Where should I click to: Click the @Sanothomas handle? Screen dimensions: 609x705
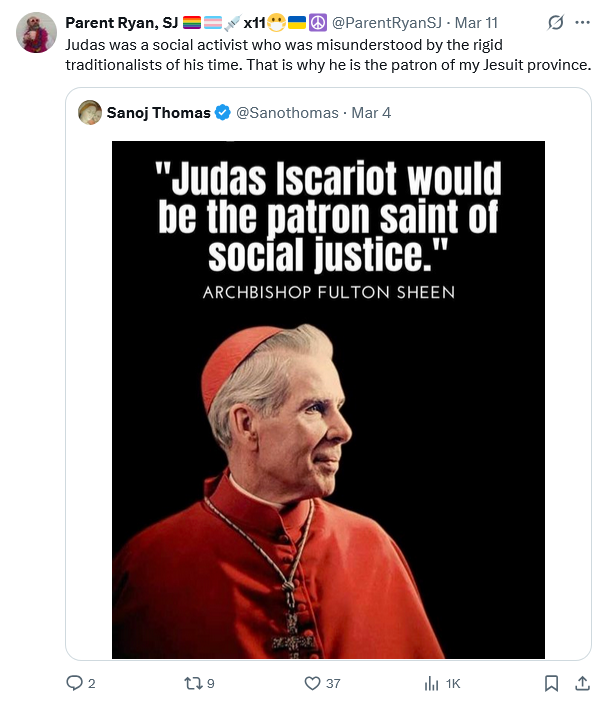(x=287, y=113)
